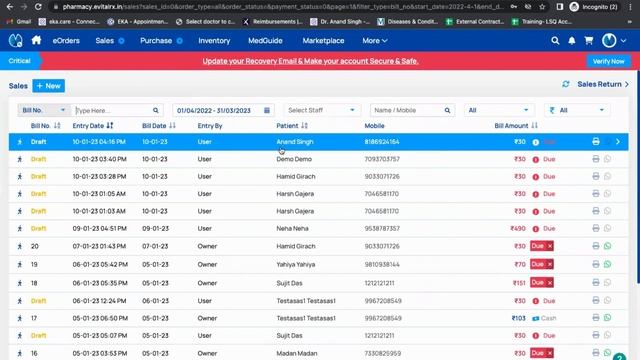Image resolution: width=640 pixels, height=360 pixels.
Task: Click the Critical label
Action: coord(19,61)
